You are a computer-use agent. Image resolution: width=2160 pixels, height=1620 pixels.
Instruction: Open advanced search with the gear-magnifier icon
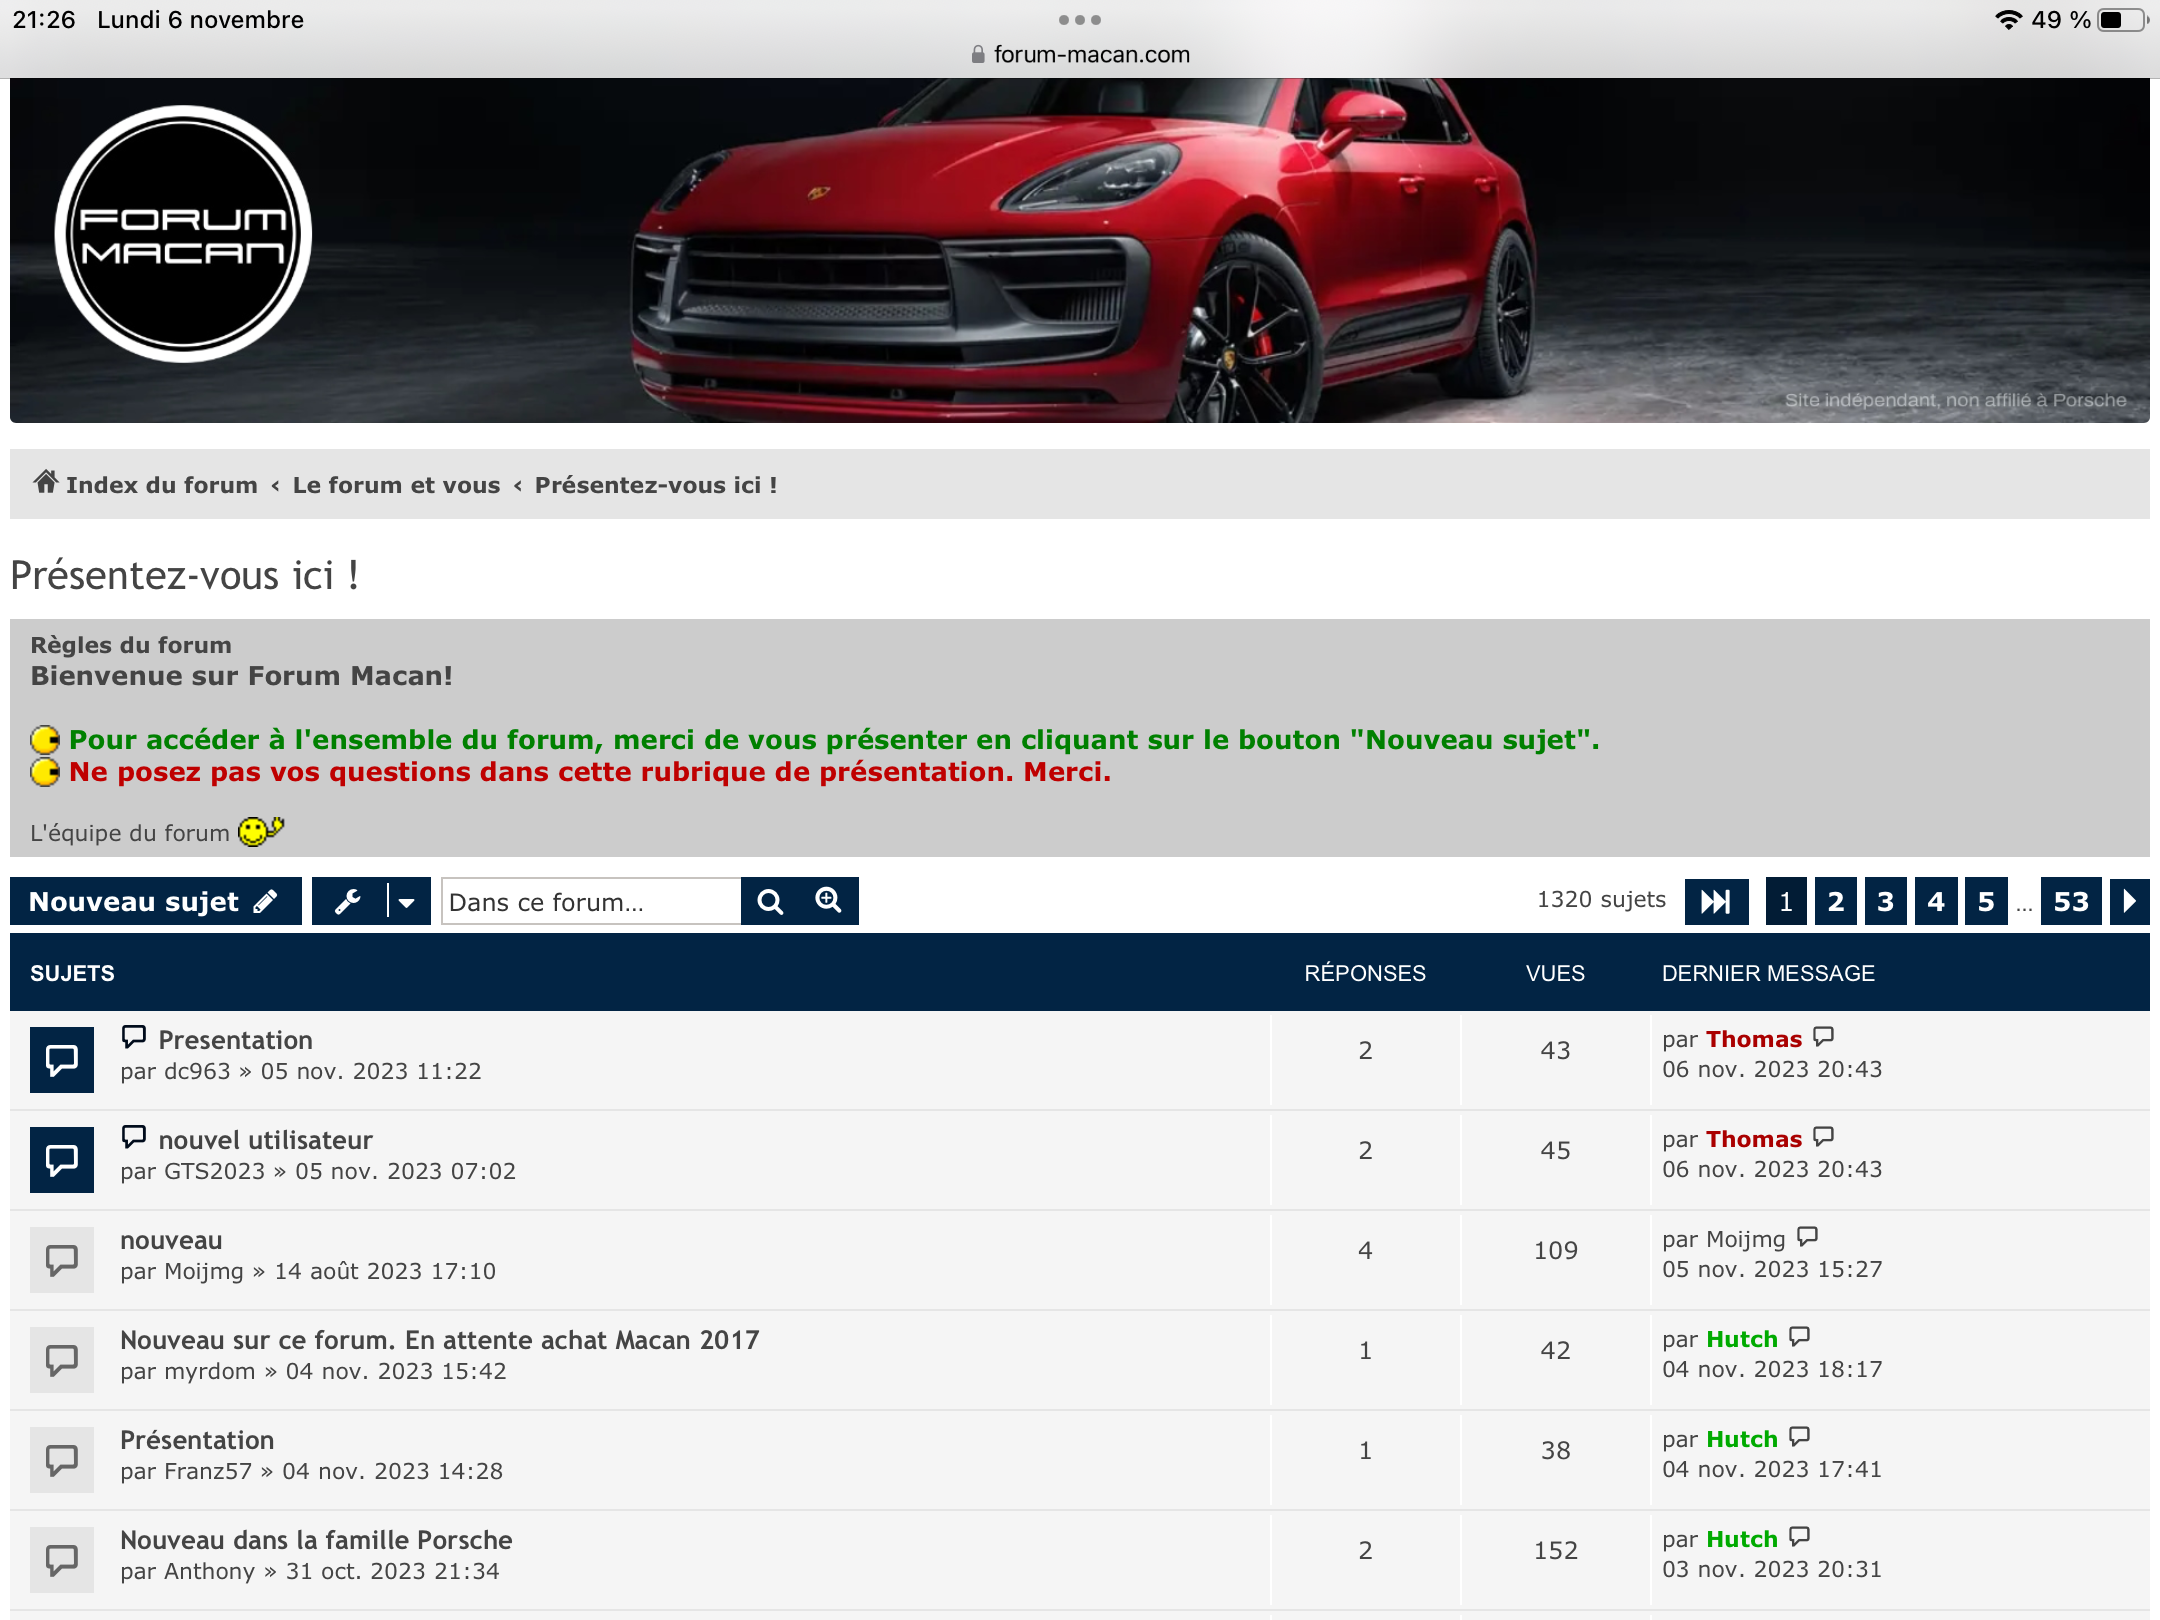pos(828,902)
